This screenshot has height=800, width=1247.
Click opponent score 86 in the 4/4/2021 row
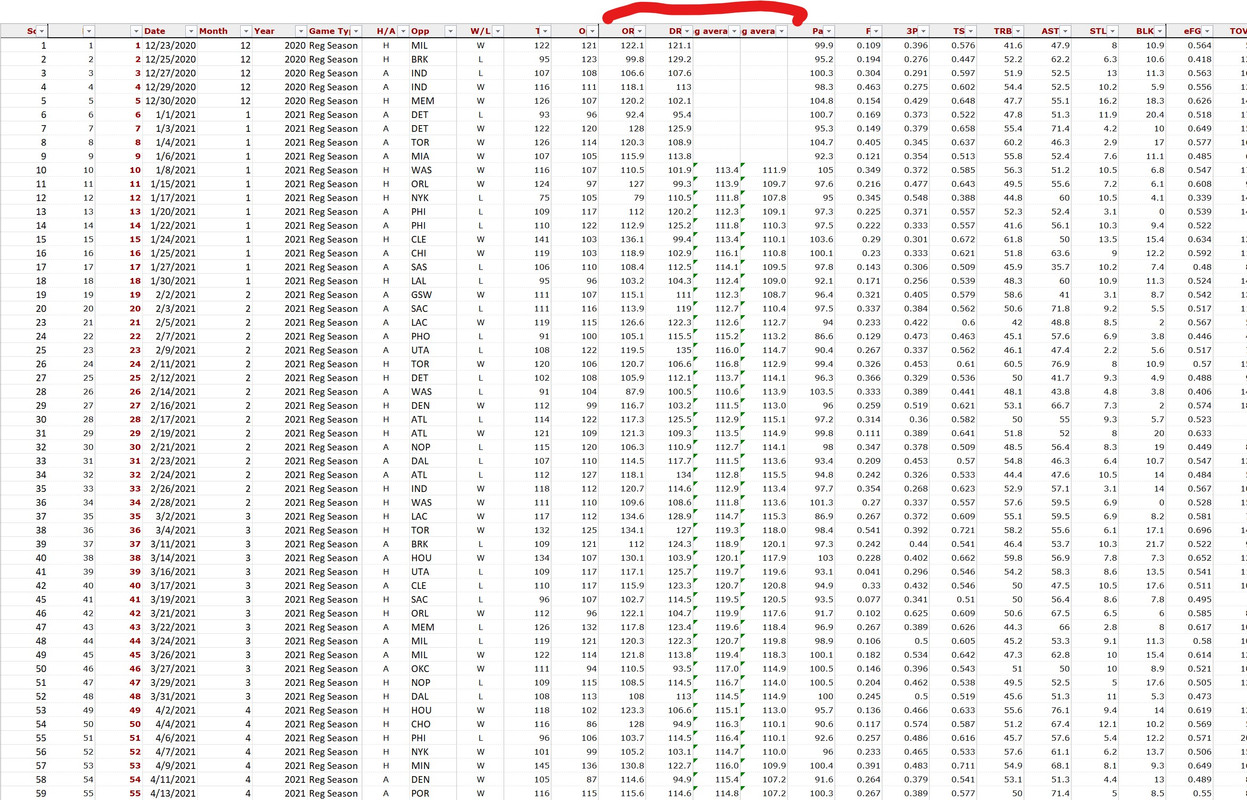click(x=577, y=724)
